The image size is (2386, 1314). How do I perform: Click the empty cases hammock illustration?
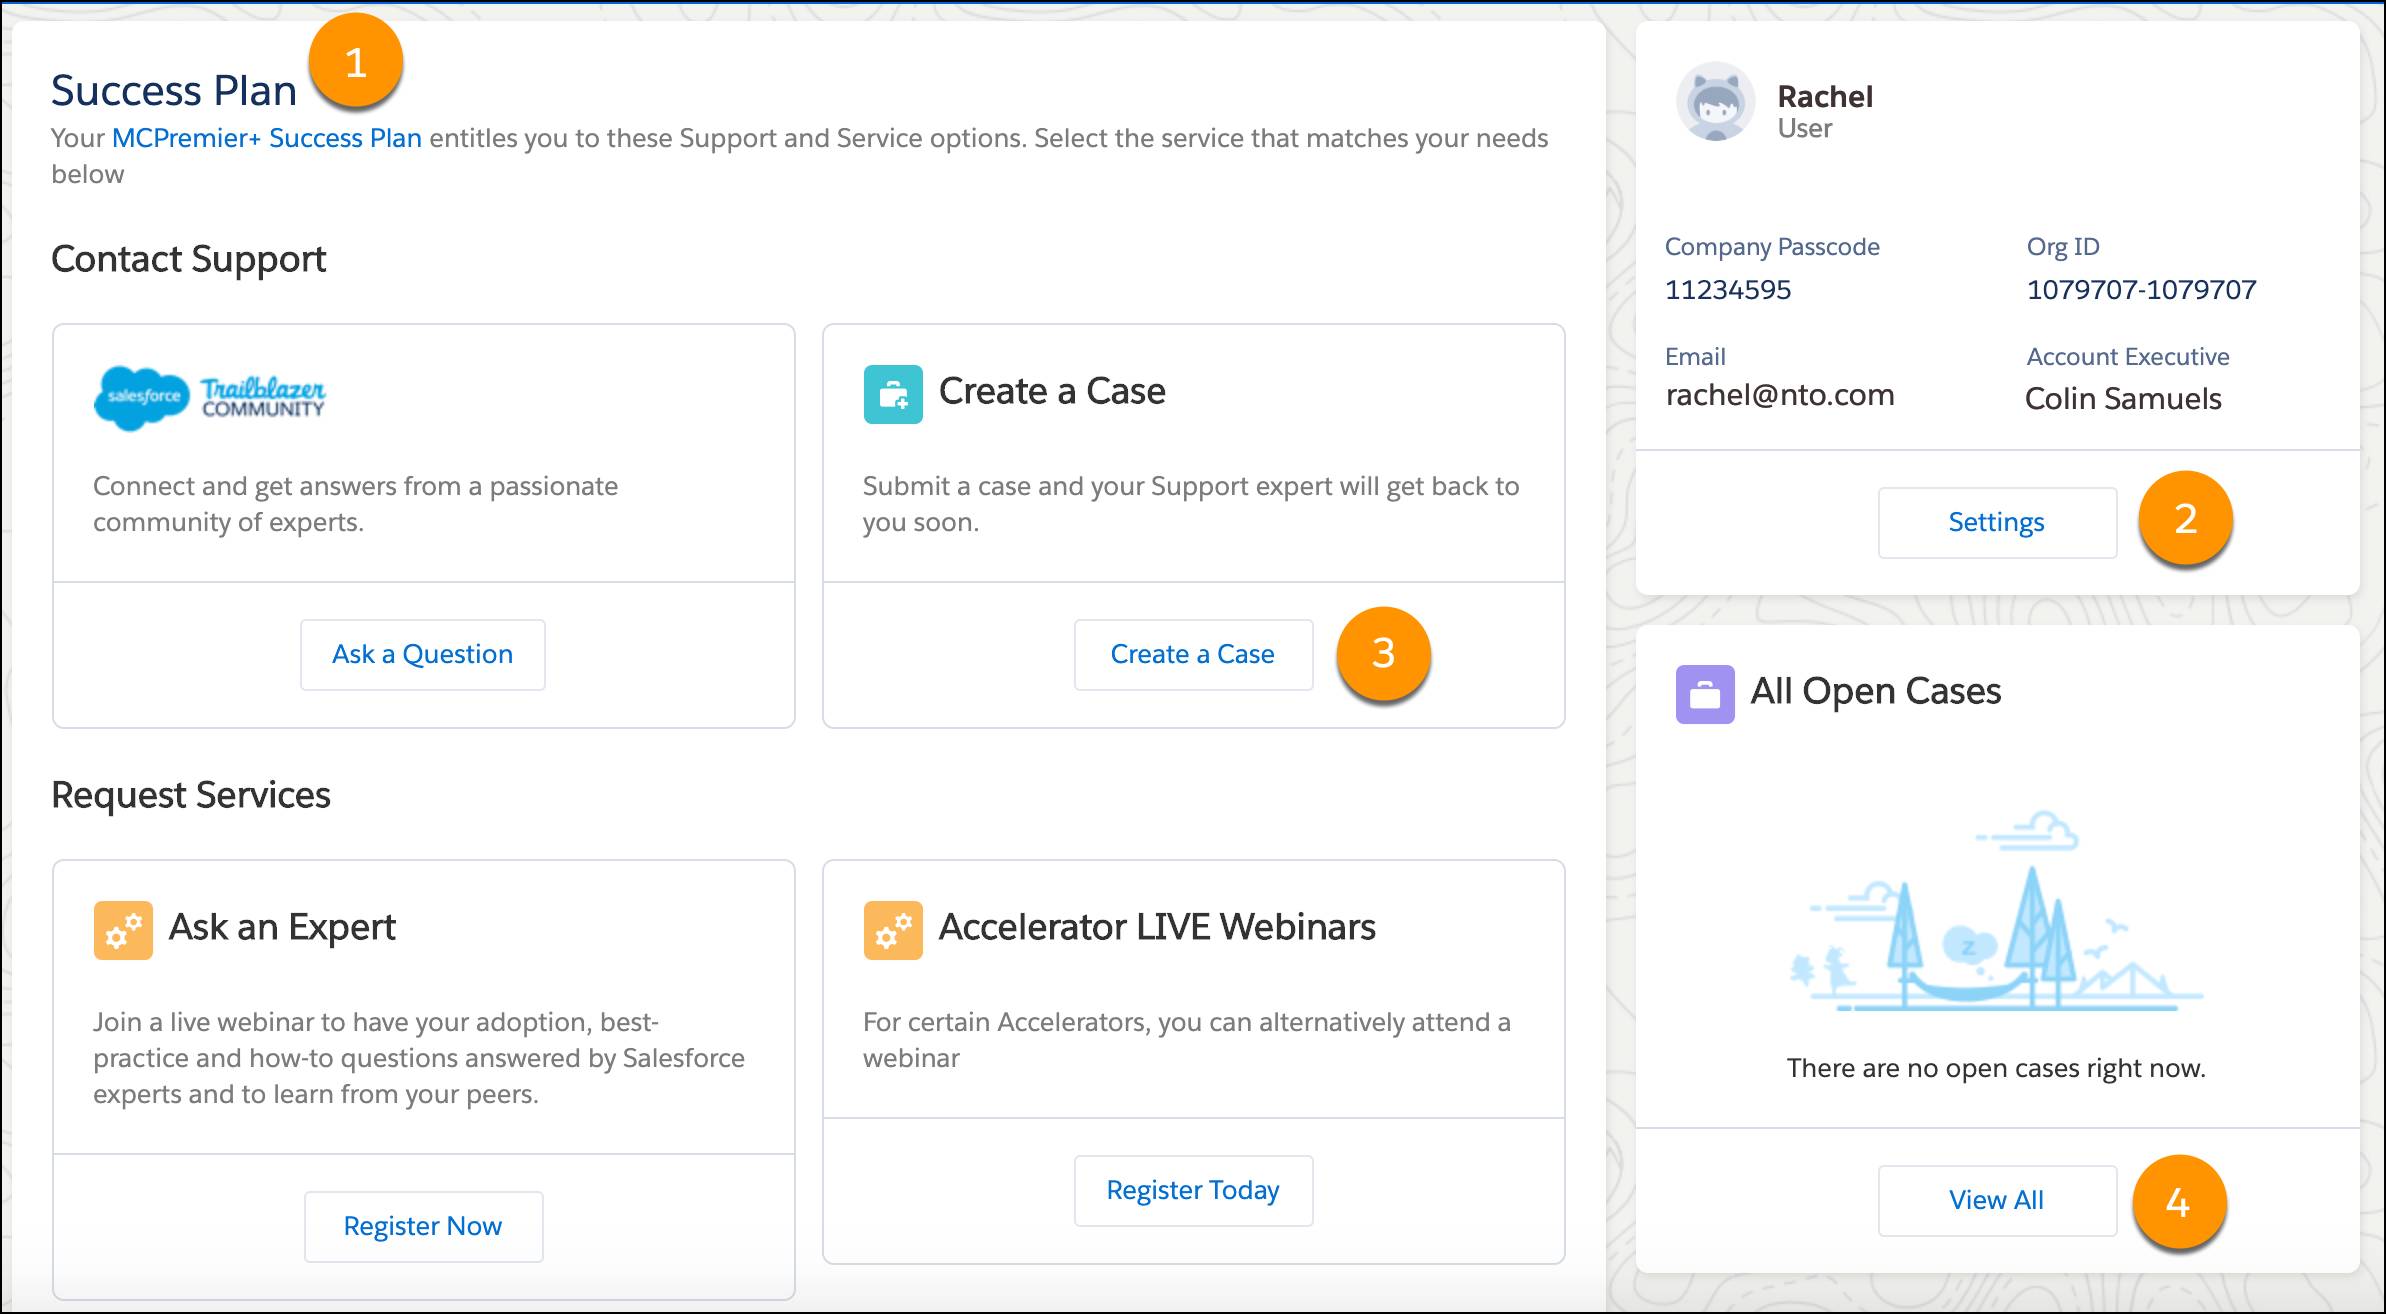point(1996,912)
